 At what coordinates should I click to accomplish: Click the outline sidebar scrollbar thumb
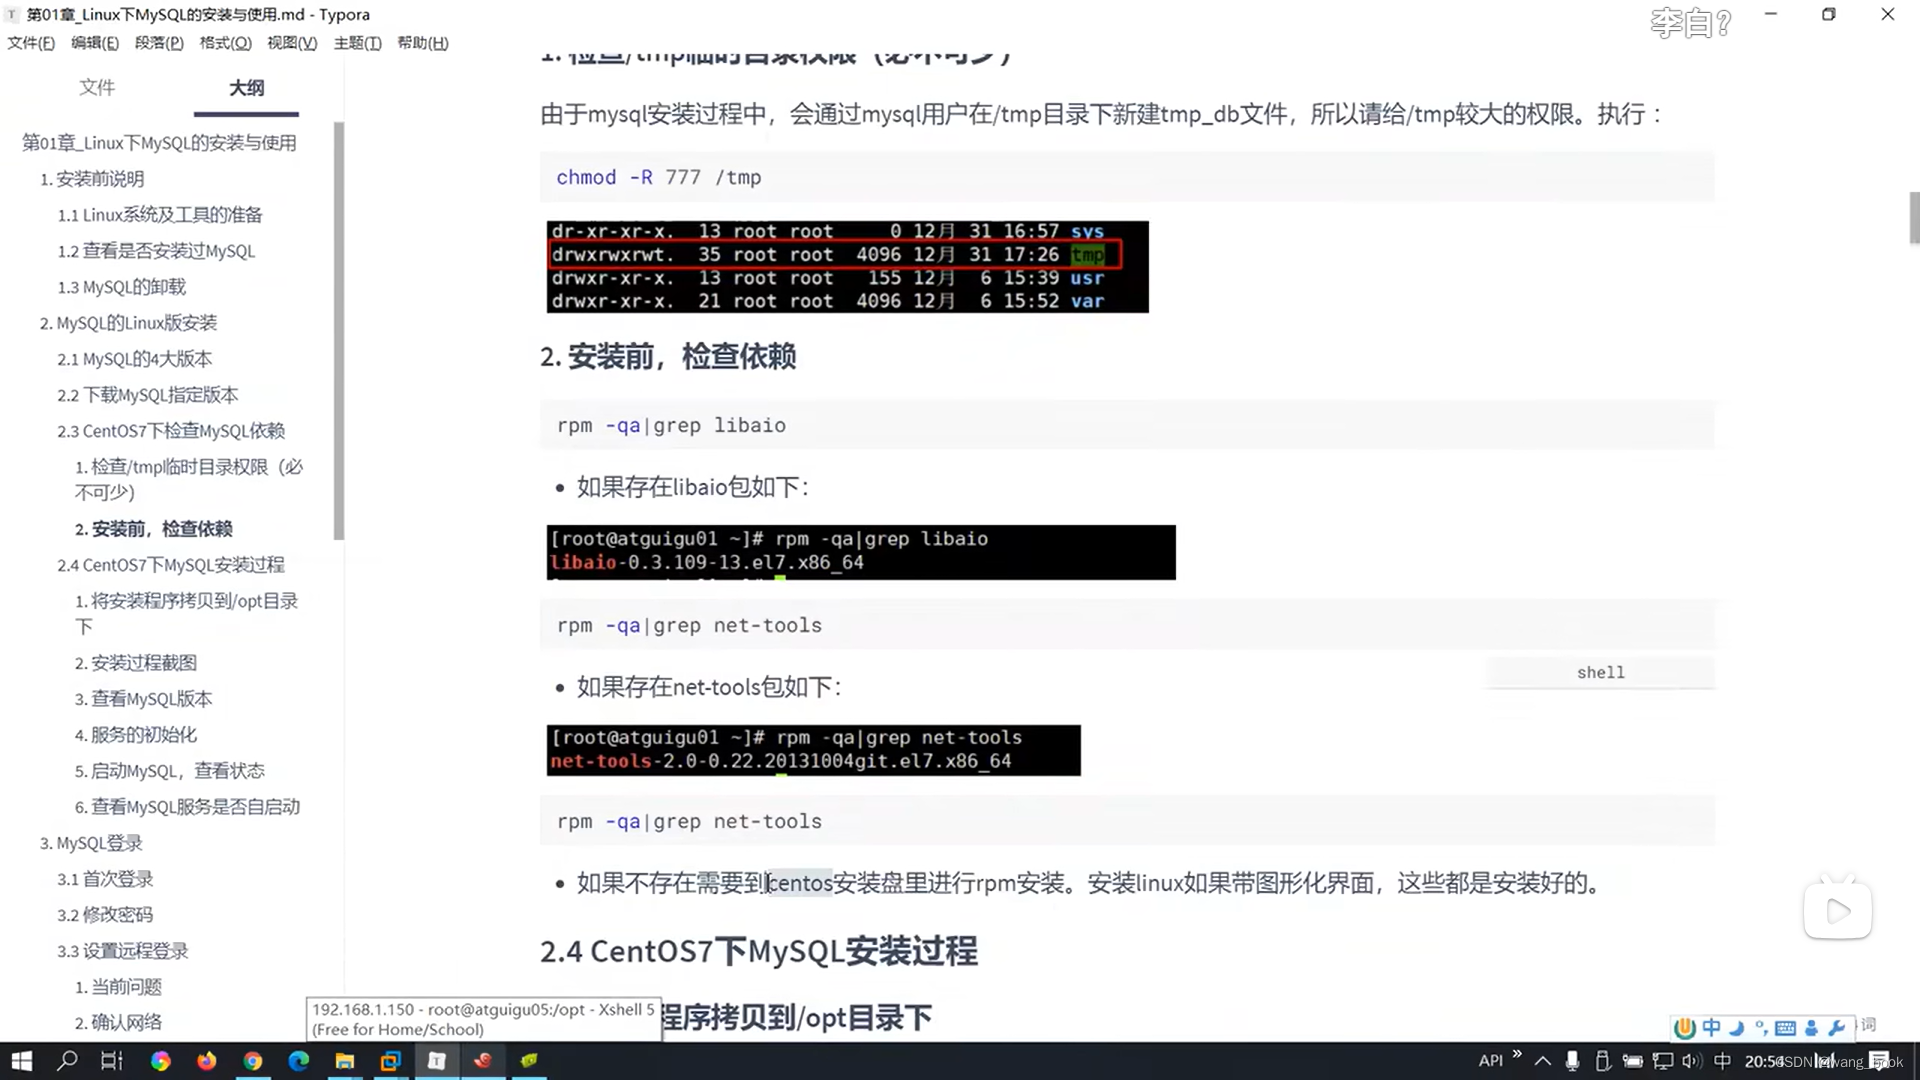tap(339, 330)
